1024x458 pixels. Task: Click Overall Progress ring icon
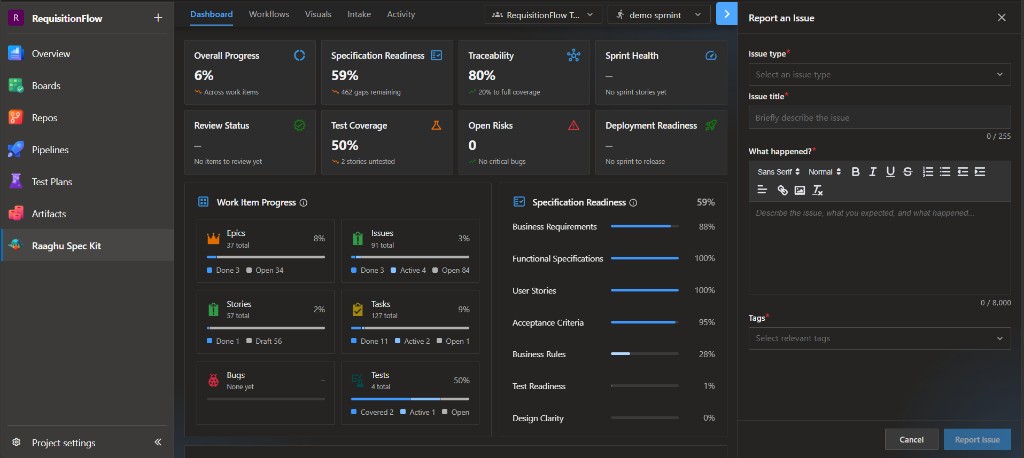click(x=299, y=56)
